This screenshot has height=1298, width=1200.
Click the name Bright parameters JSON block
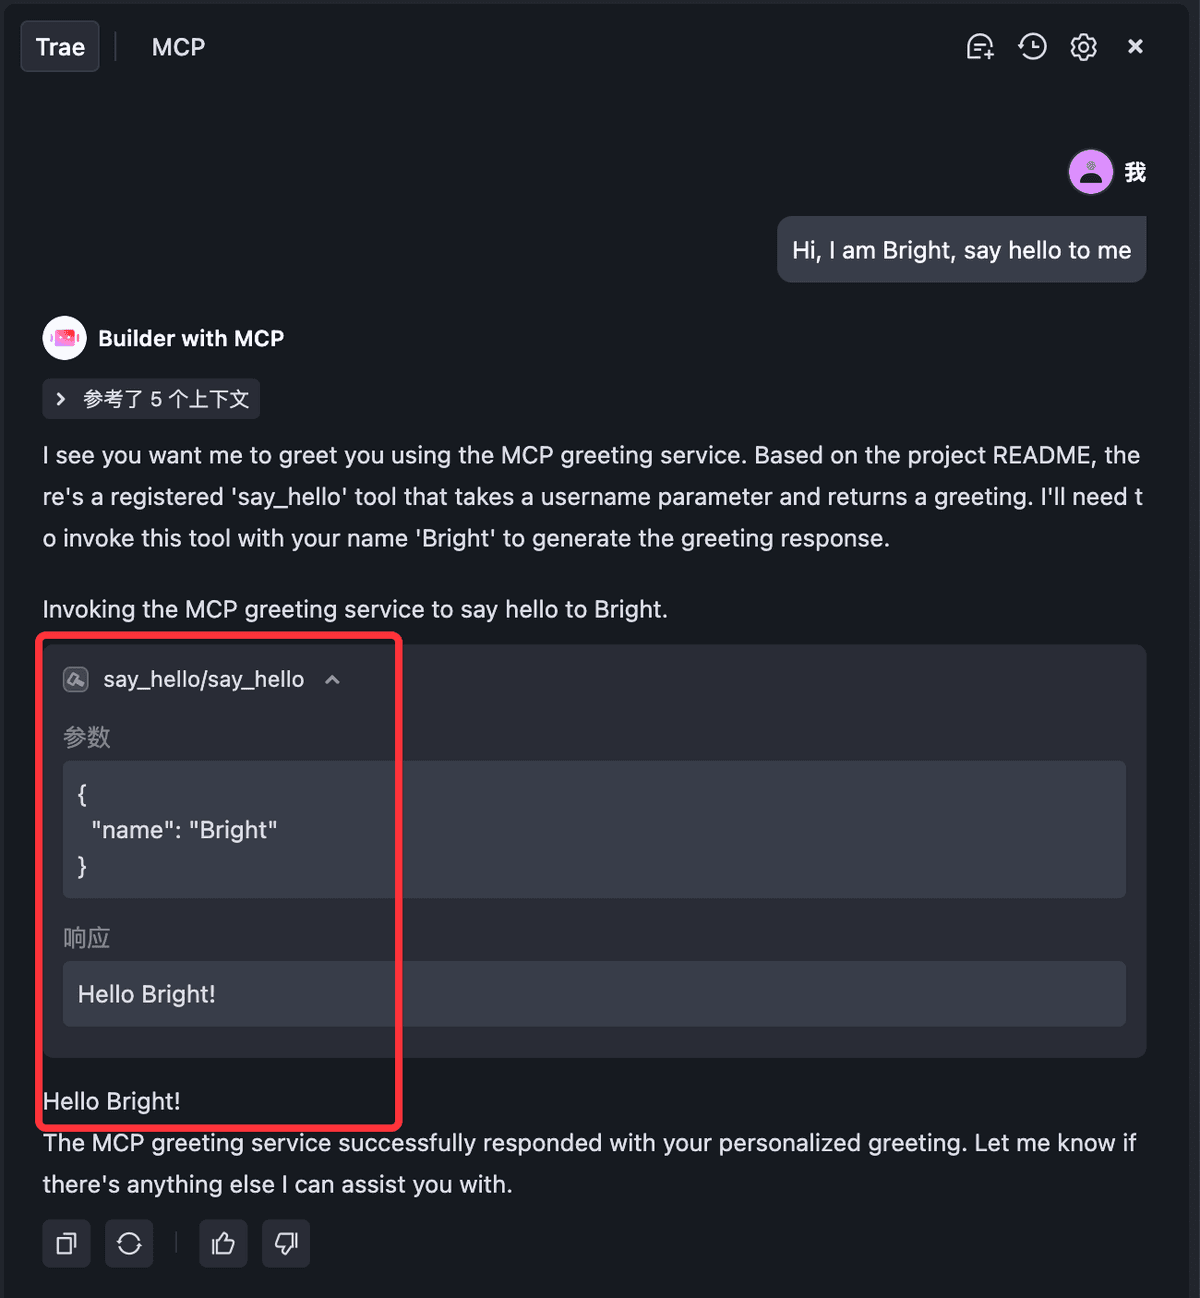pyautogui.click(x=594, y=829)
